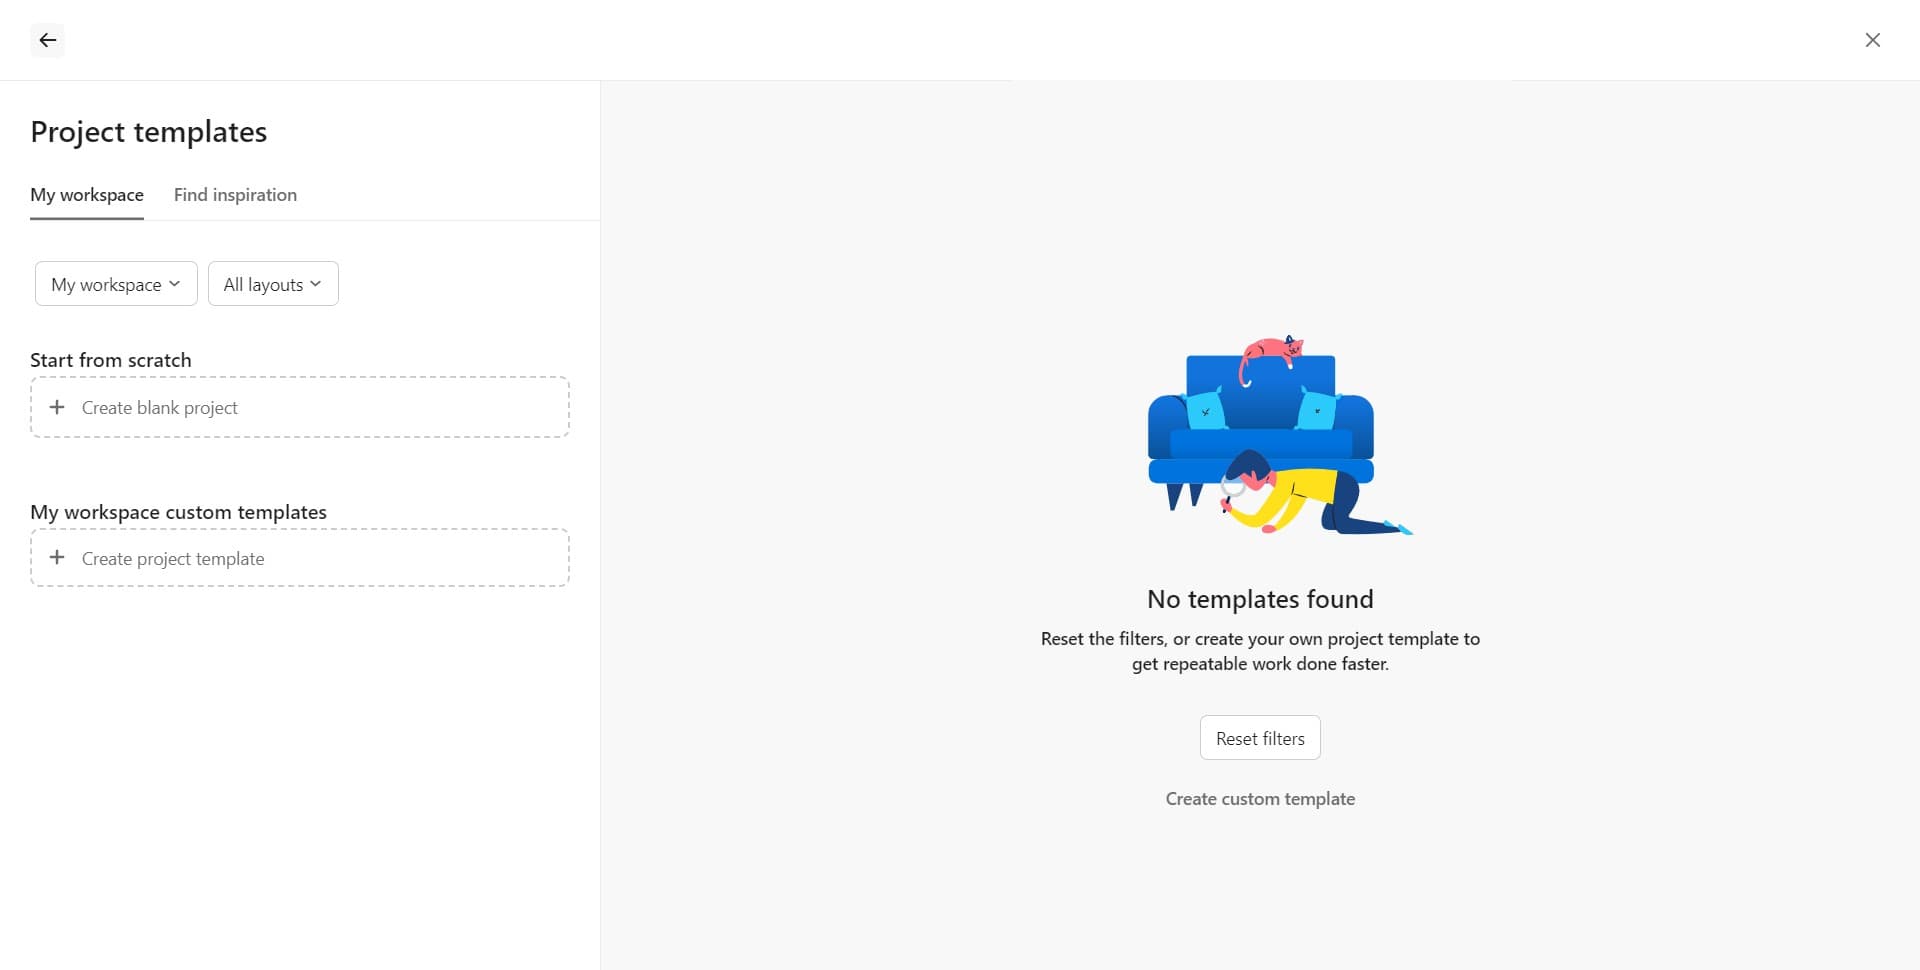
Task: Open the My workspace filter dropdown
Action: [x=115, y=283]
